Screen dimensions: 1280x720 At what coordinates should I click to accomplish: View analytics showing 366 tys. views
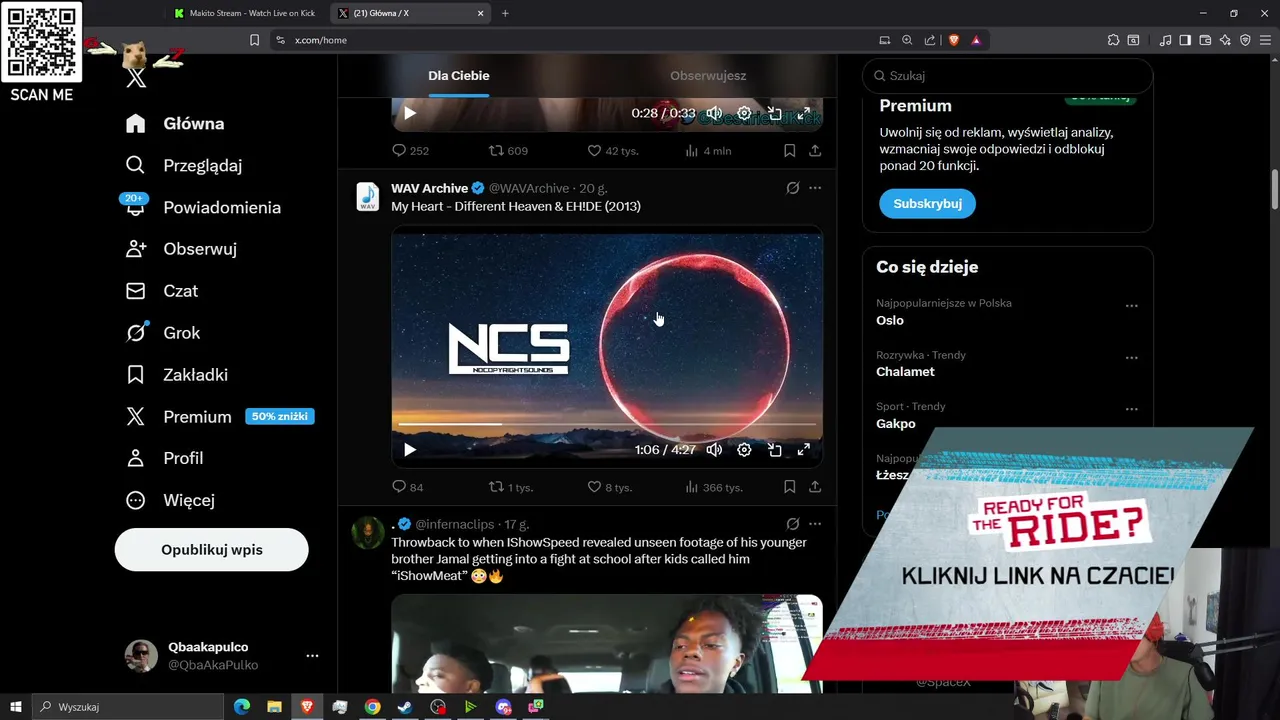point(714,487)
